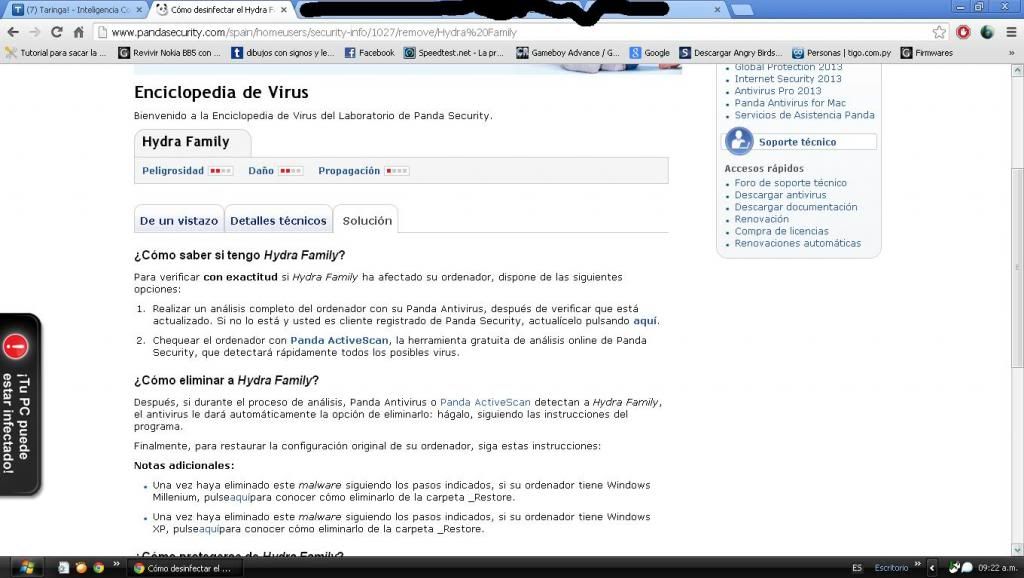This screenshot has height=578, width=1024.
Task: Select the 'Cómo desinfectar el Hydra F...' browser tab
Action: tap(222, 10)
